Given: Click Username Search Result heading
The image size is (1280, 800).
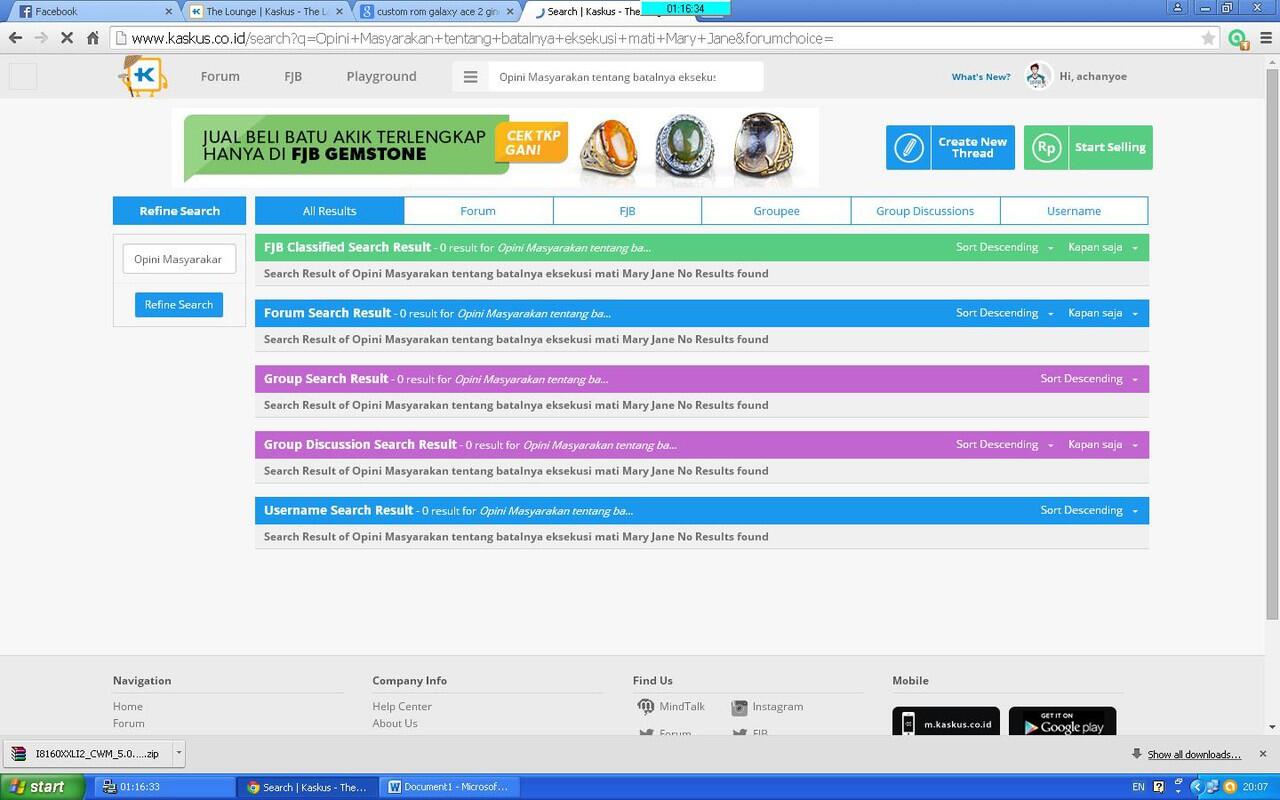Looking at the screenshot, I should 339,511.
